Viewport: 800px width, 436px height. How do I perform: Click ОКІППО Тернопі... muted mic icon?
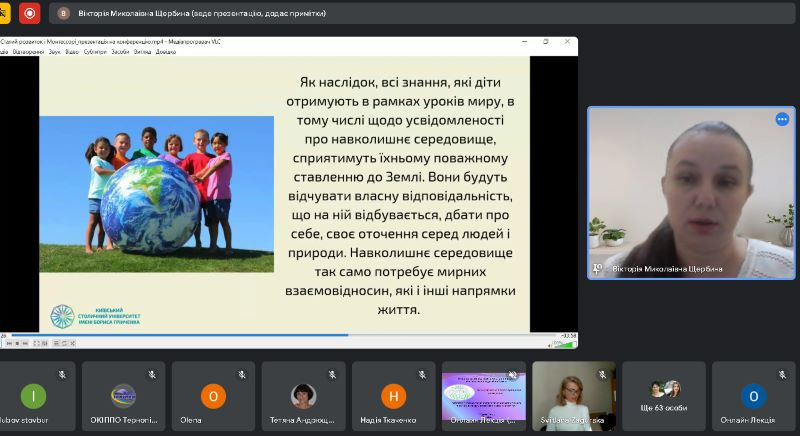click(x=152, y=375)
